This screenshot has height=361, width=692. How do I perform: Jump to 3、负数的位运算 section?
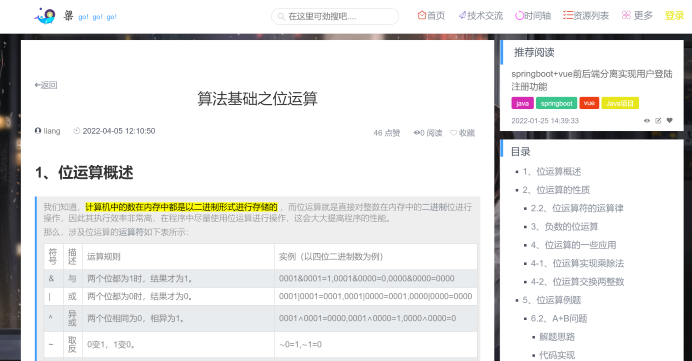tap(564, 227)
